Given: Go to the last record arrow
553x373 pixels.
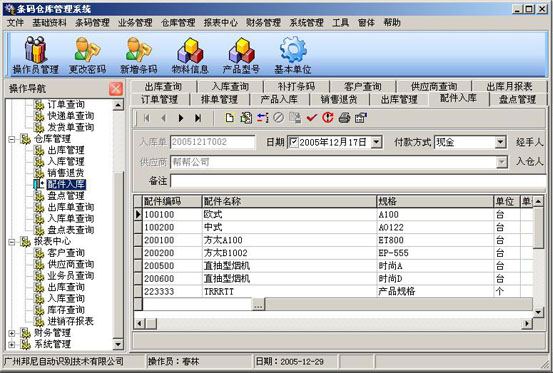Looking at the screenshot, I should click(x=198, y=118).
